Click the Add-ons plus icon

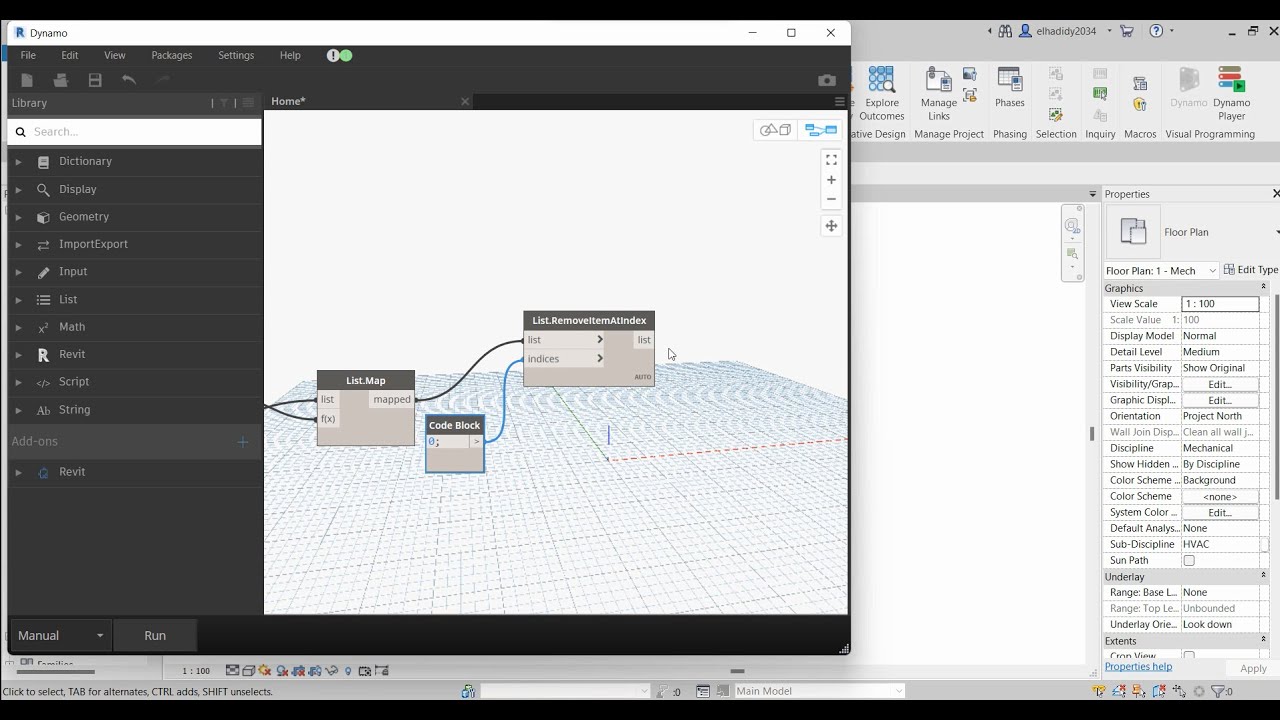(x=242, y=442)
